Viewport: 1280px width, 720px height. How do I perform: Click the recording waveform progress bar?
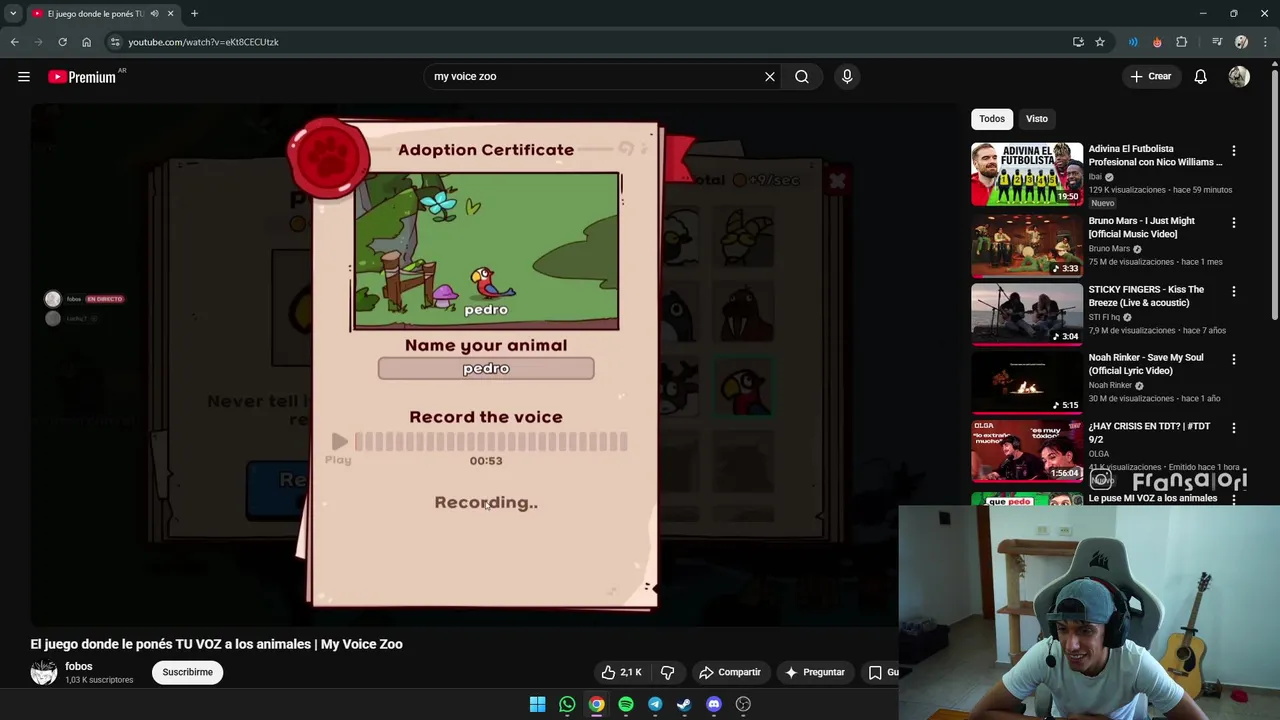491,441
